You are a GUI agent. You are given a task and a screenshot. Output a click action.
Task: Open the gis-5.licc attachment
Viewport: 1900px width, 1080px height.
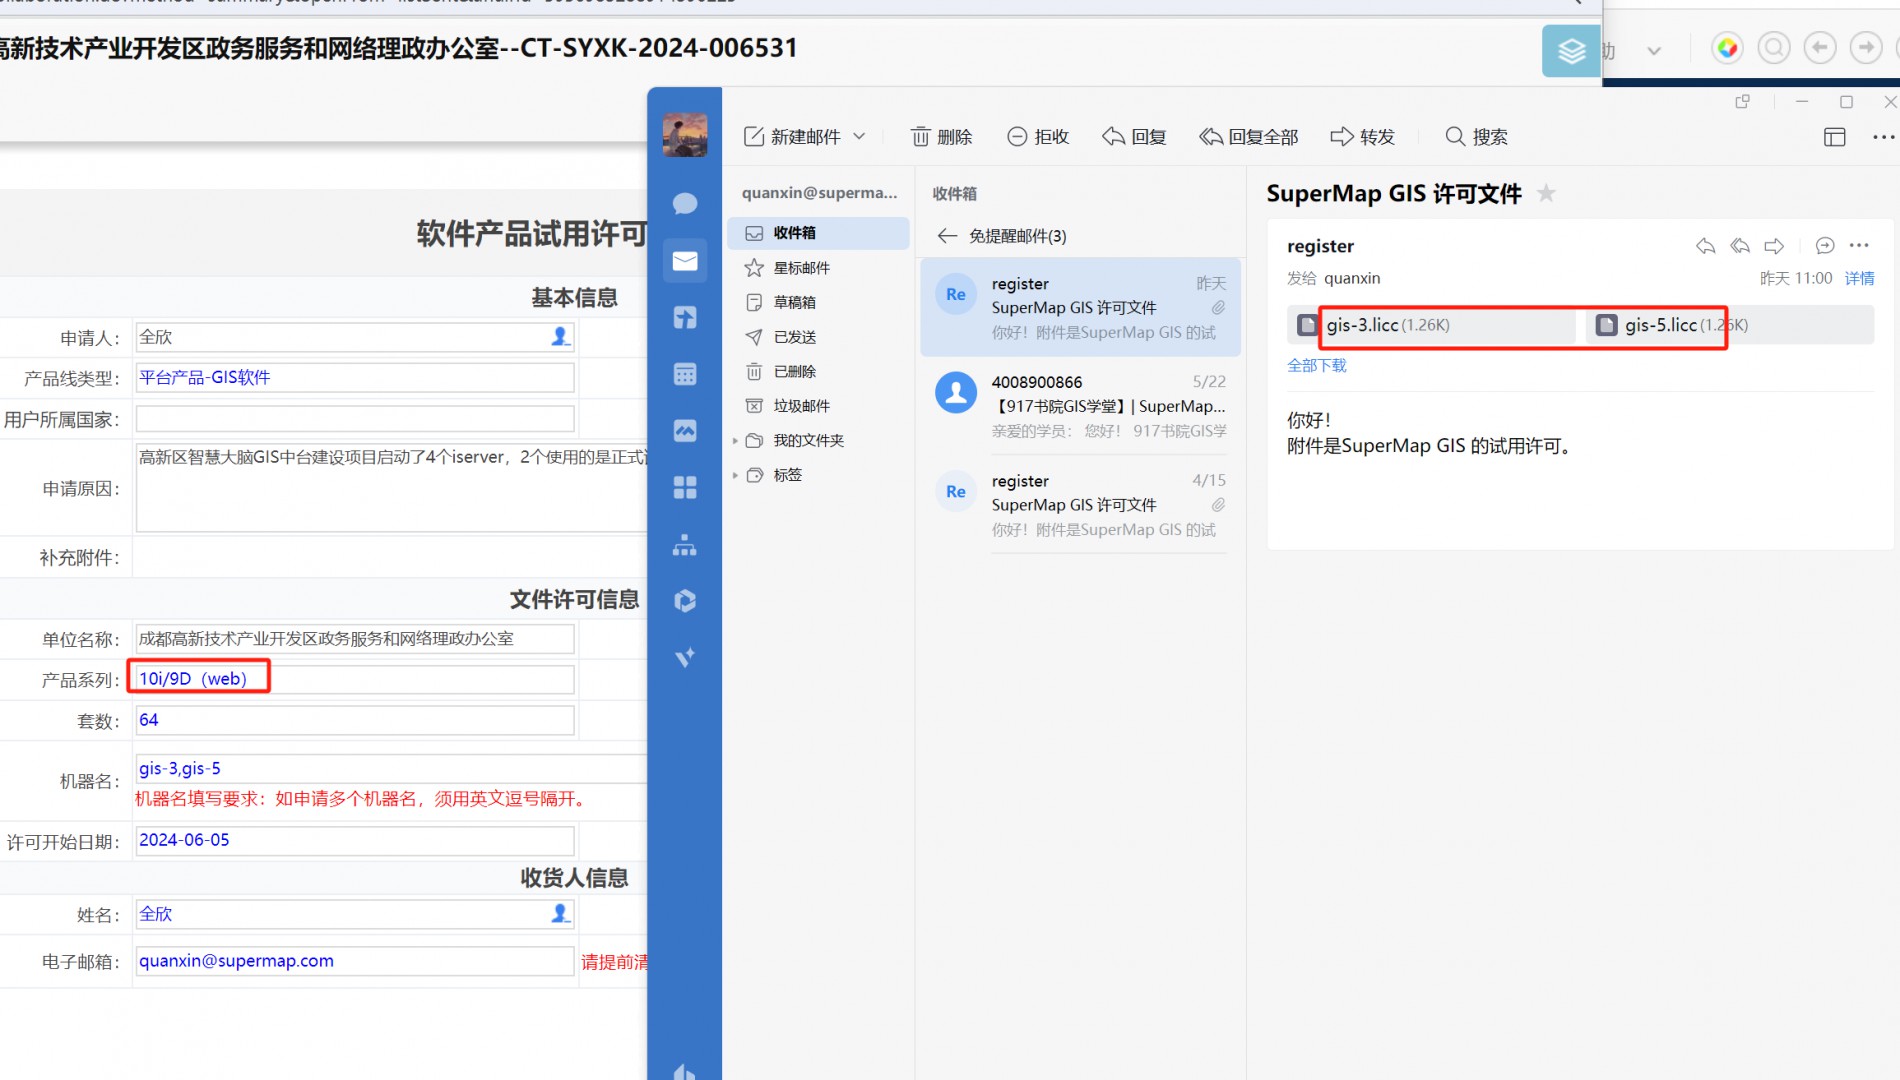coord(1728,325)
